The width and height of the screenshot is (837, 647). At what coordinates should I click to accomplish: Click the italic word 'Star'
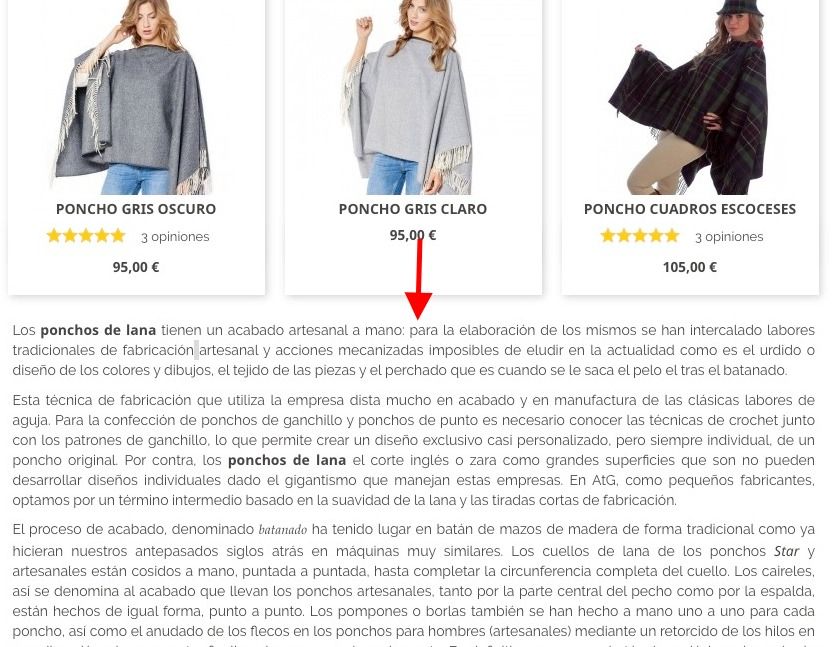pyautogui.click(x=786, y=551)
